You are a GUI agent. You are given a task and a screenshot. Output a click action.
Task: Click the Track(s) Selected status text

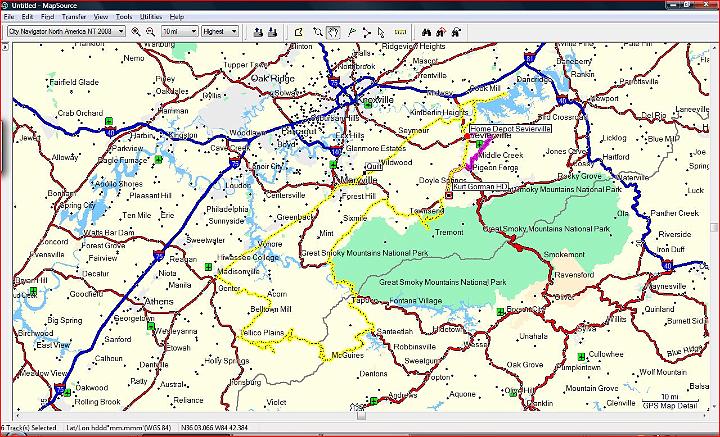[x=29, y=428]
